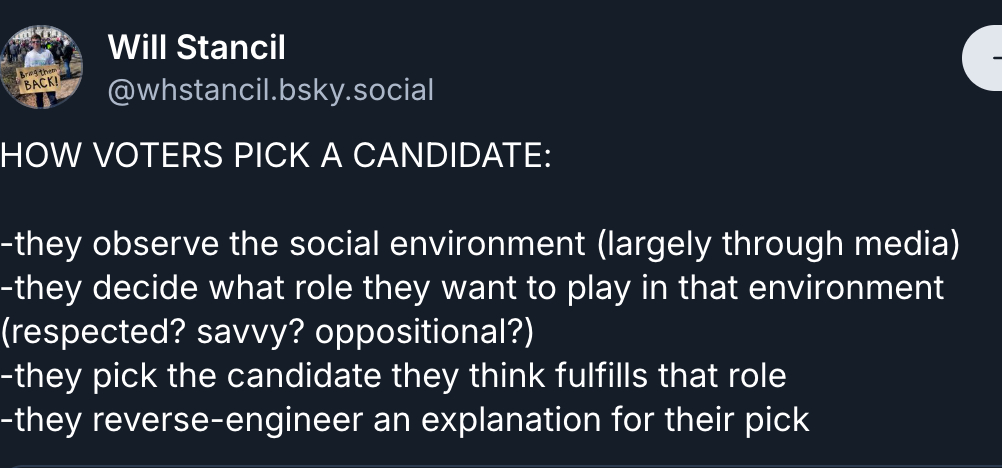This screenshot has width=1002, height=468.
Task: Open Will Stancil's profile avatar
Action: [x=41, y=66]
